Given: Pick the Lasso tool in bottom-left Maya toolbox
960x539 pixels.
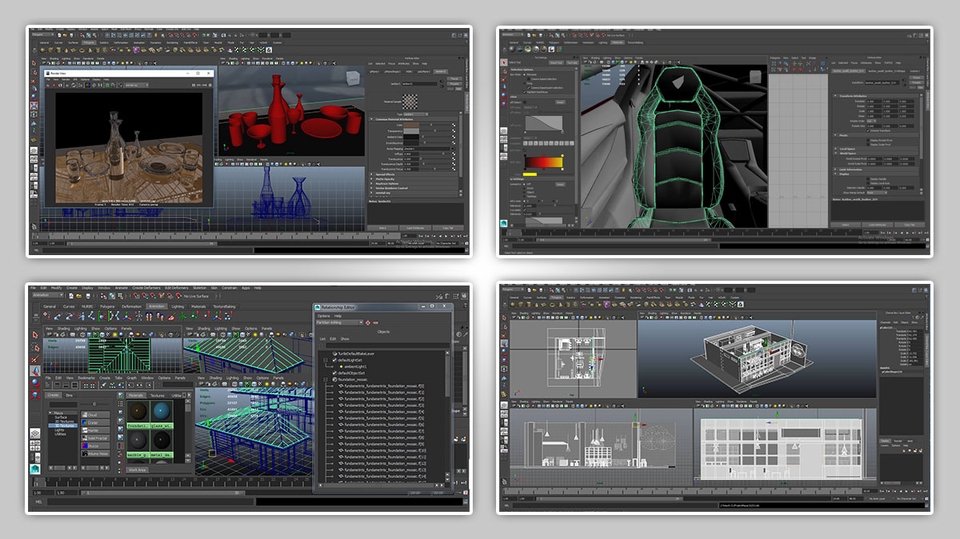Looking at the screenshot, I should [x=35, y=347].
